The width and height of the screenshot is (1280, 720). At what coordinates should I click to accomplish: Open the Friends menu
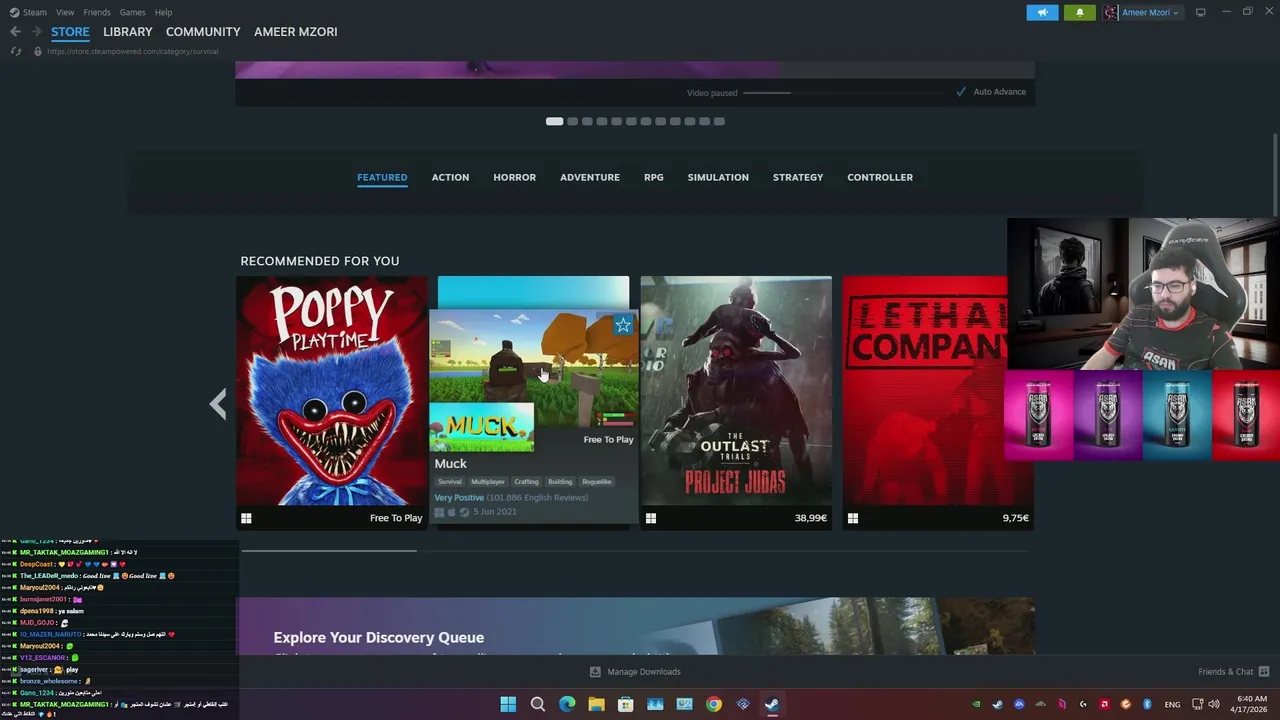pos(97,12)
